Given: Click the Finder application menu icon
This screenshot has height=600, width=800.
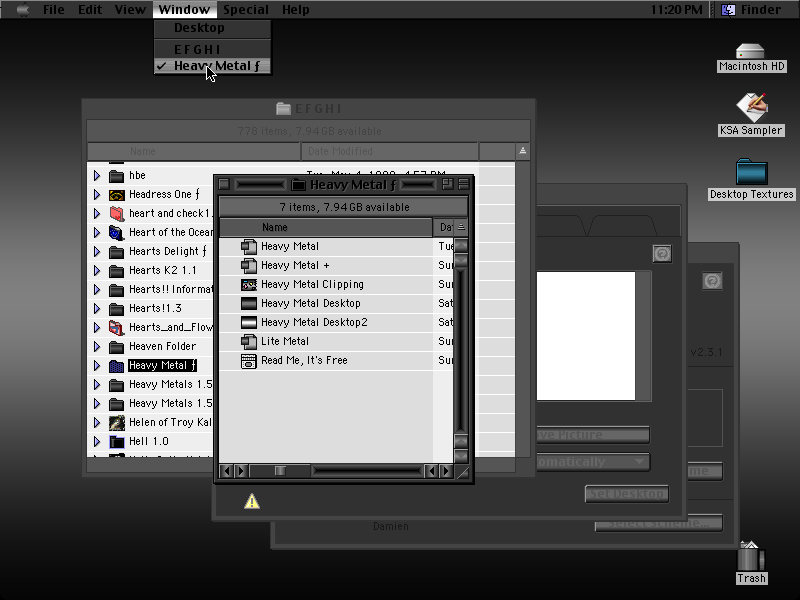Looking at the screenshot, I should click(728, 10).
